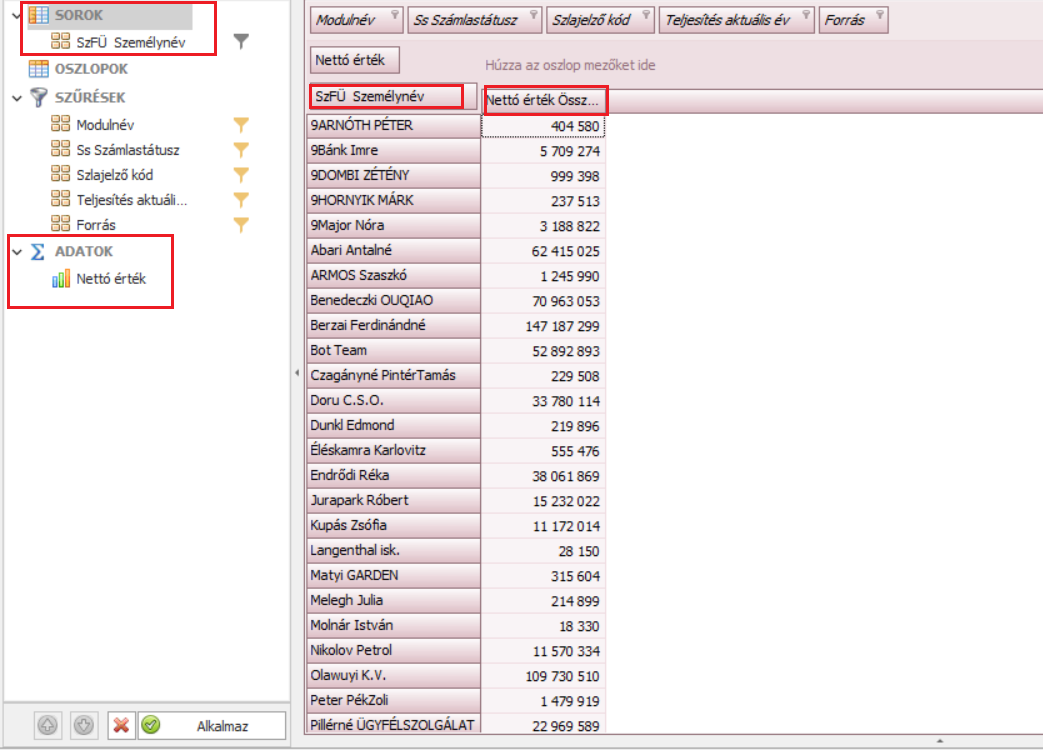Click the Nettó érték data field button
Screen dimensions: 1043x750
(x=355, y=61)
